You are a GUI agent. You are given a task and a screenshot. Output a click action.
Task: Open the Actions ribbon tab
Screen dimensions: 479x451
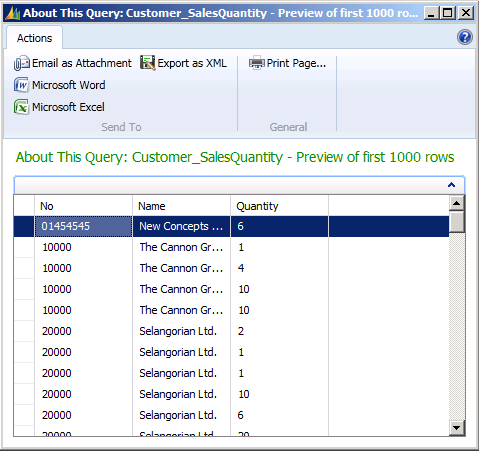[34, 38]
